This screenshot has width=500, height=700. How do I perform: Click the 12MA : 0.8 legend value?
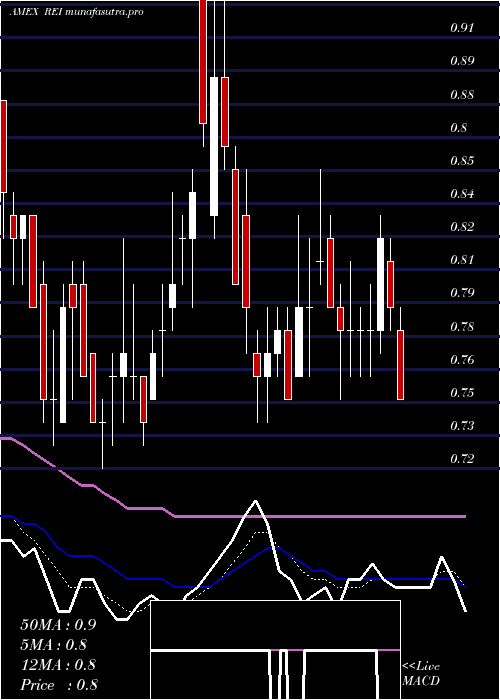click(58, 665)
